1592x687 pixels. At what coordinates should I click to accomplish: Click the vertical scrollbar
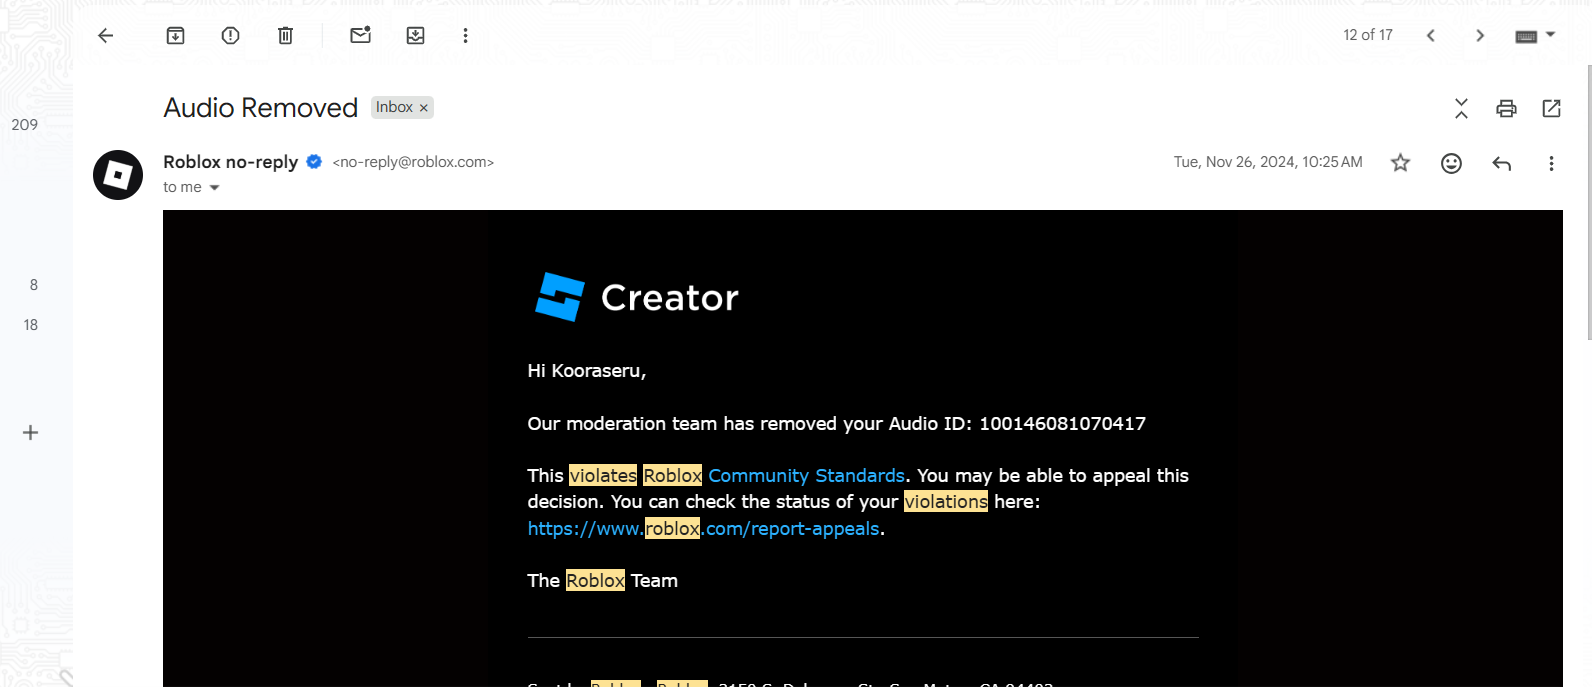(x=1589, y=203)
